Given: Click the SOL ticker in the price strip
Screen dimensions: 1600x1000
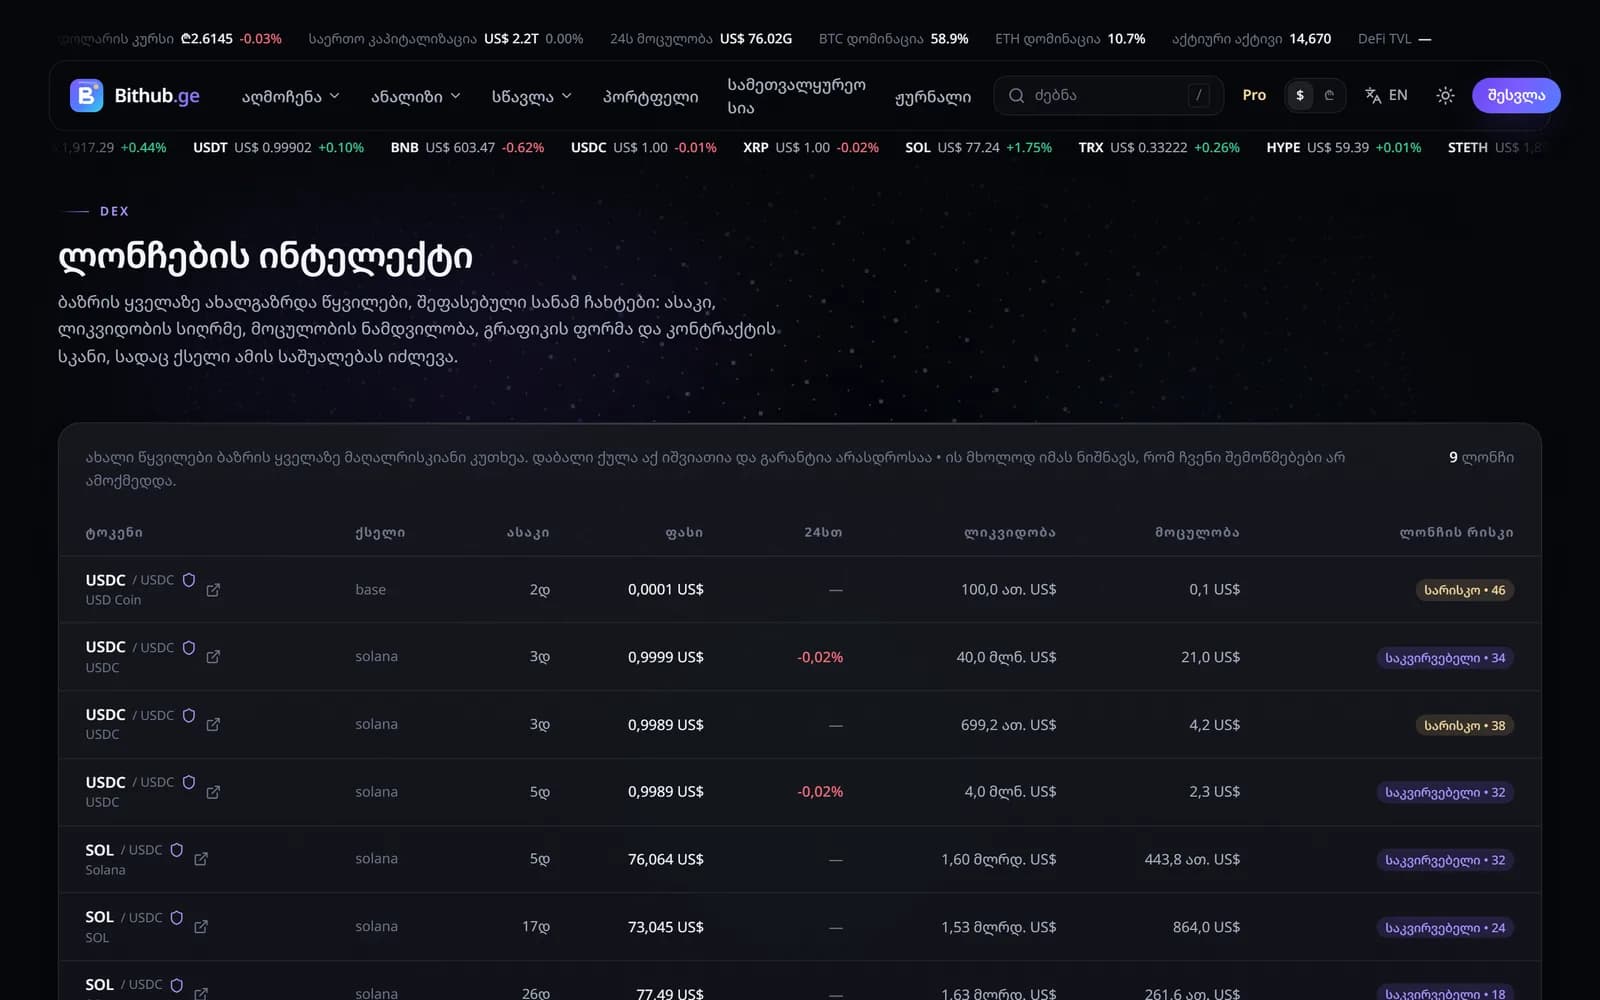Looking at the screenshot, I should tap(978, 147).
